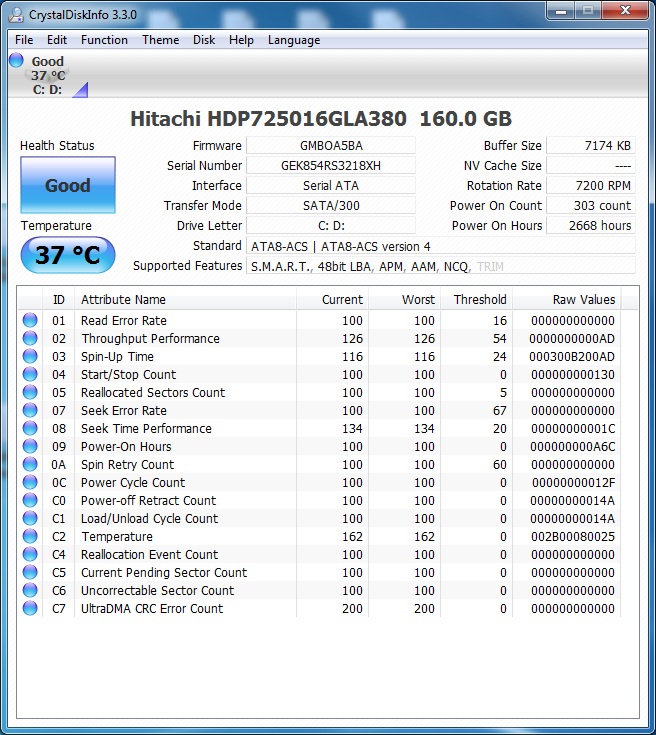Image resolution: width=656 pixels, height=735 pixels.
Task: Click the Supported Features field
Action: pos(441,266)
